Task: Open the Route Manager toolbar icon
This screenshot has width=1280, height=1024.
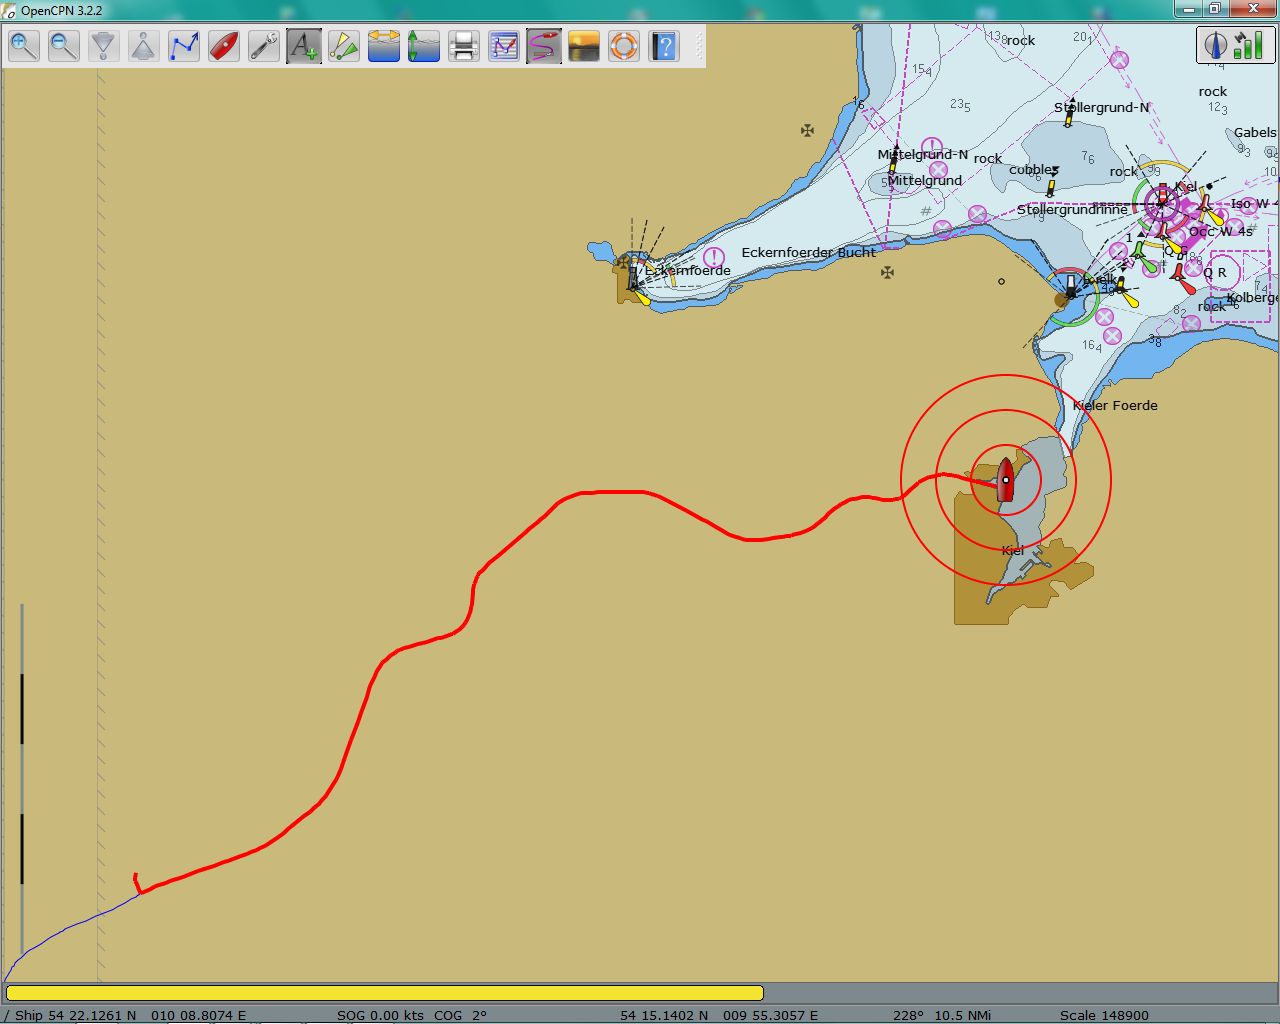Action: tap(504, 46)
